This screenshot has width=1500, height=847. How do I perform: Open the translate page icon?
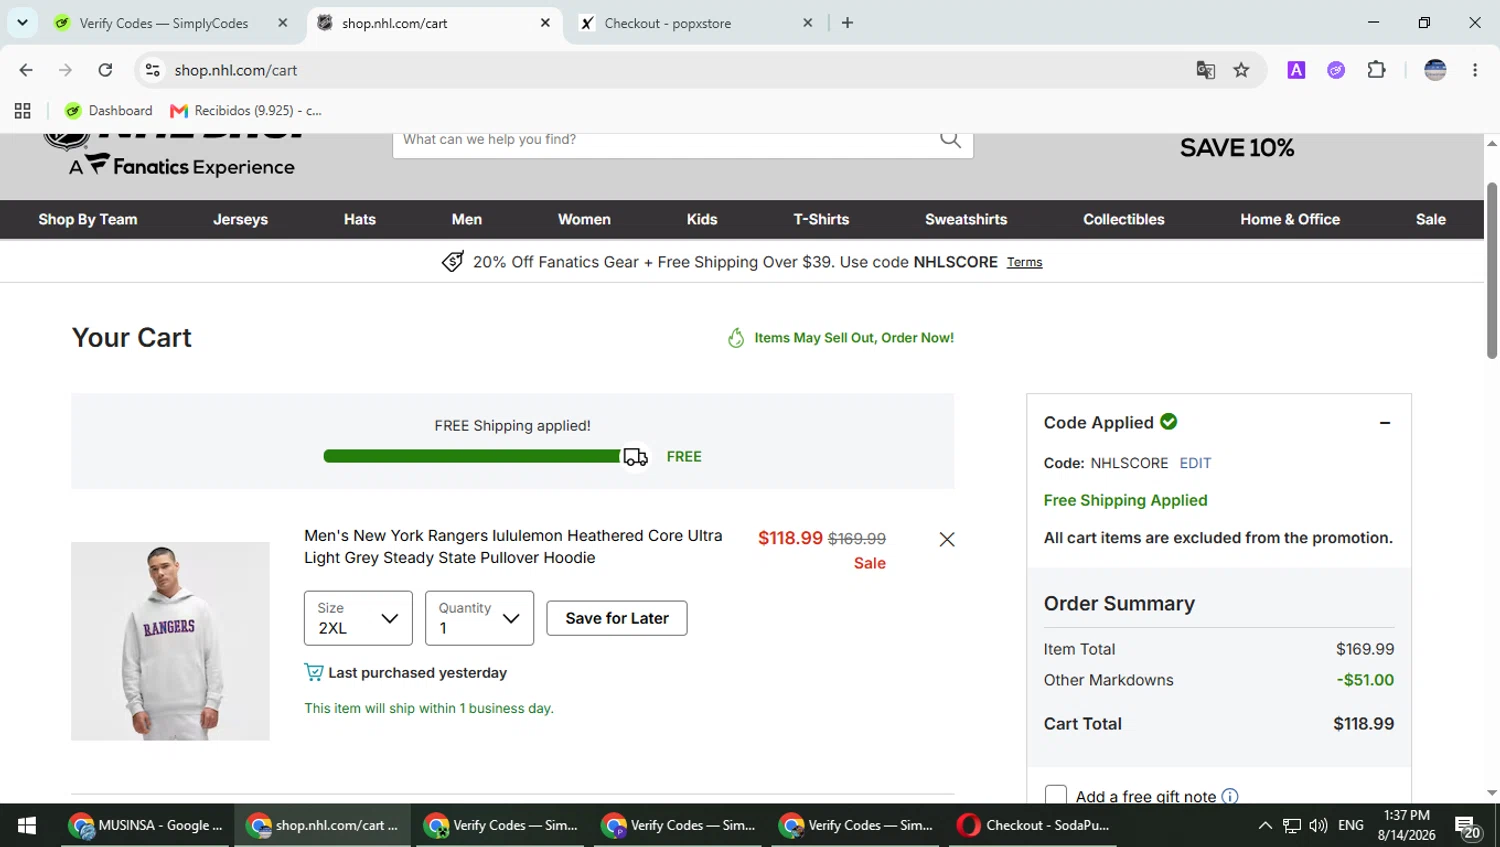point(1206,70)
